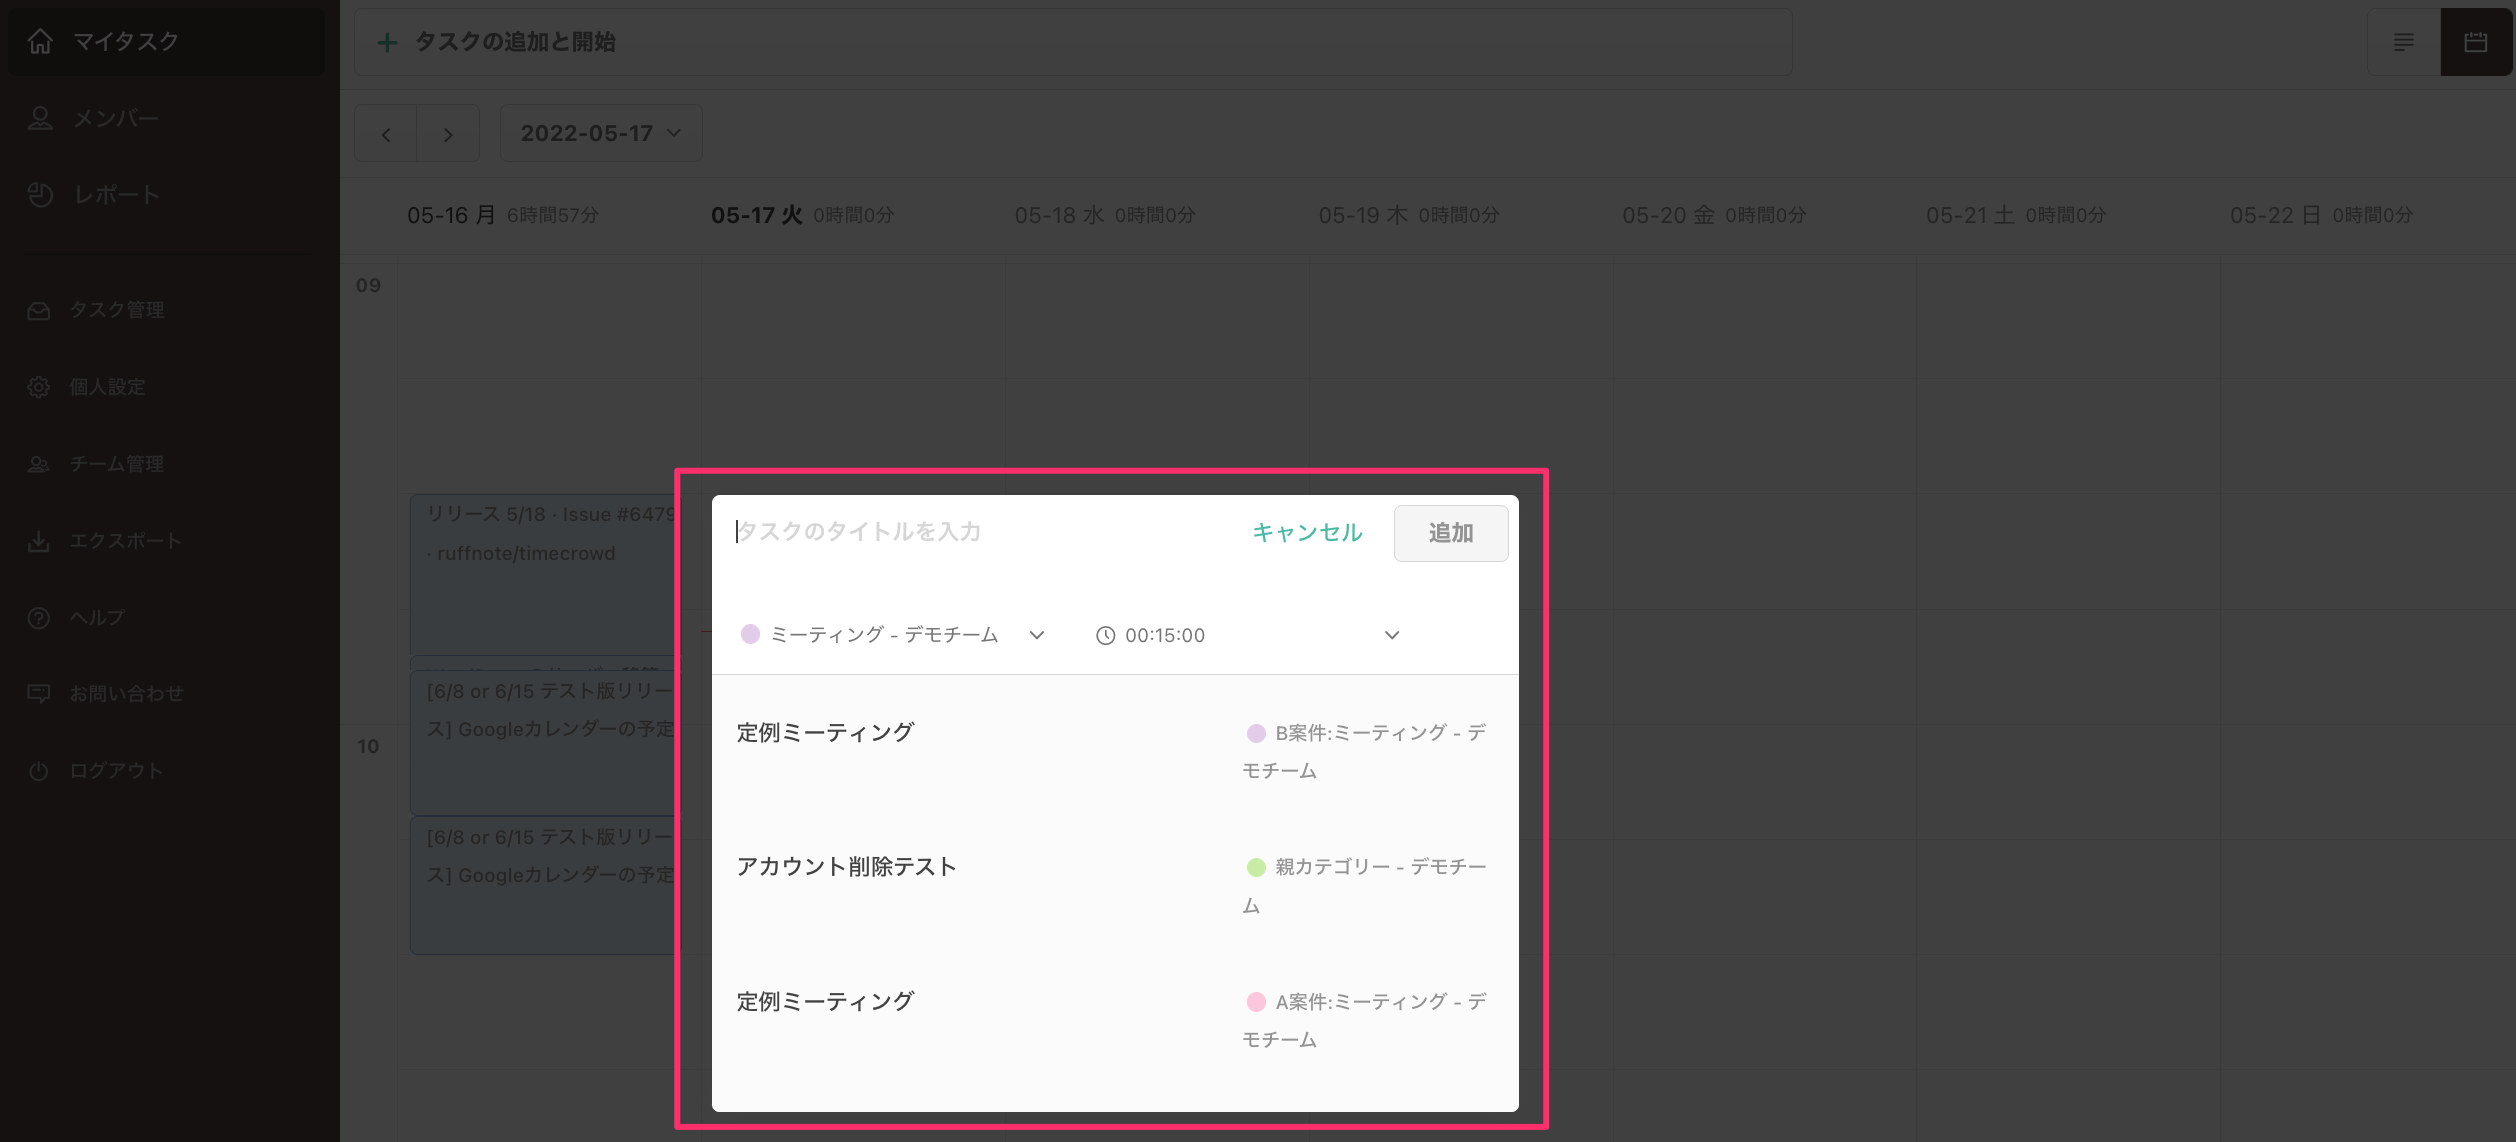Click the エクスポート download icon
The width and height of the screenshot is (2516, 1142).
38,541
